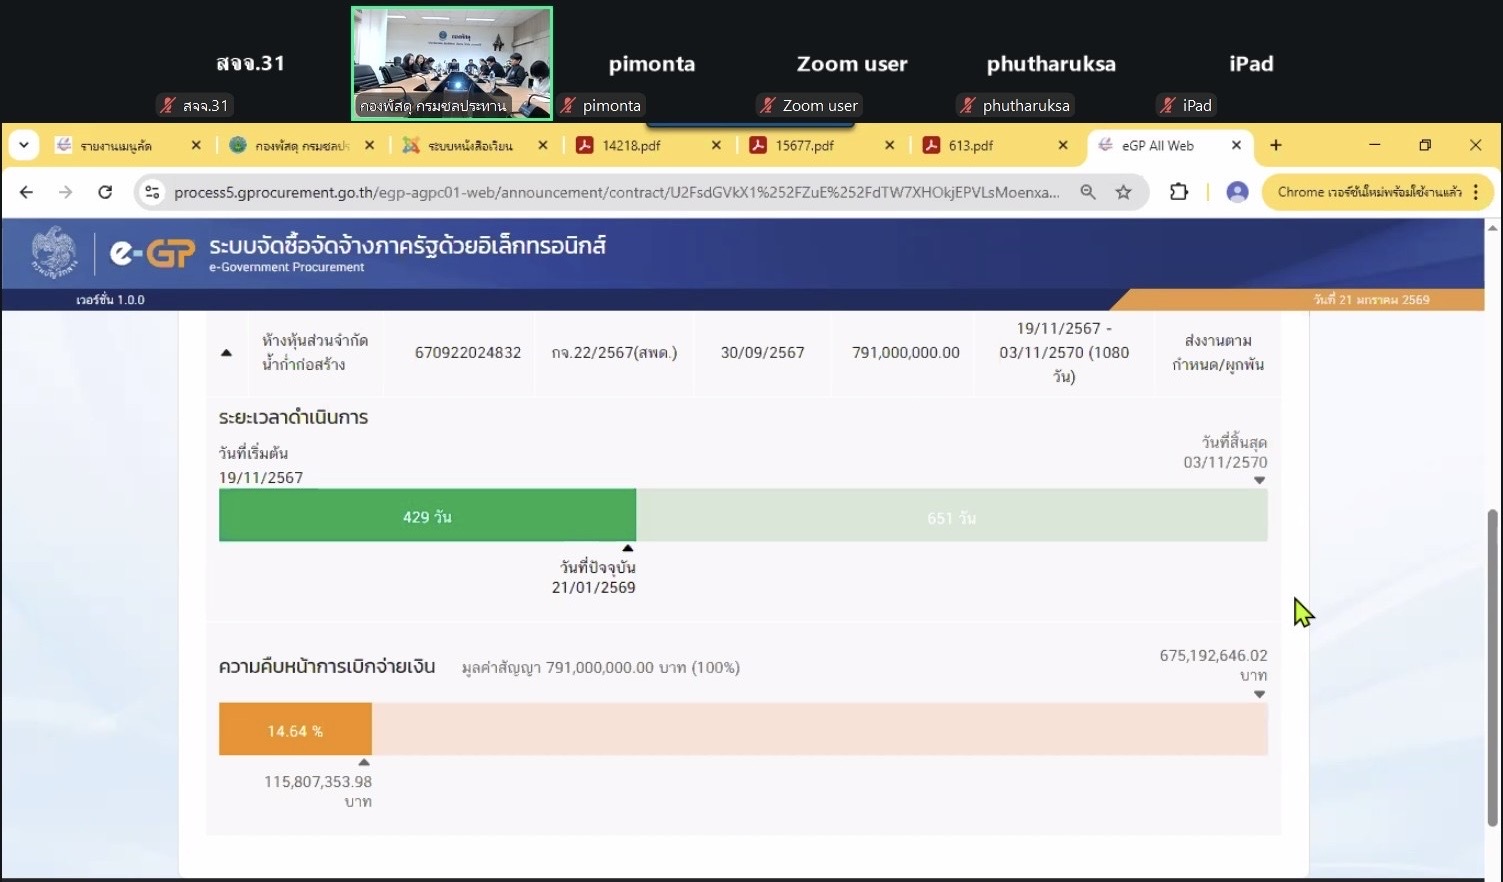The width and height of the screenshot is (1503, 882).
Task: Select the iPad participant tile
Action: pyautogui.click(x=1251, y=64)
